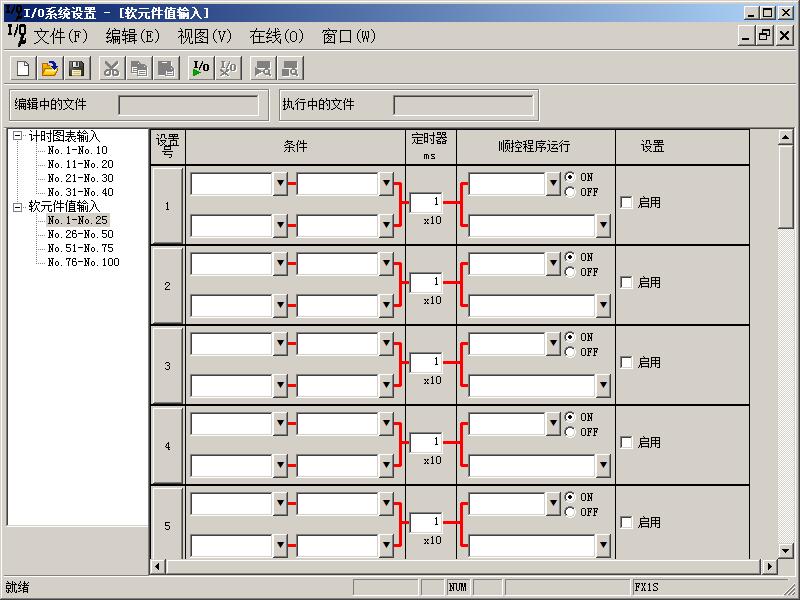800x600 pixels.
Task: Click the Cut scissors toolbar icon
Action: click(x=111, y=68)
